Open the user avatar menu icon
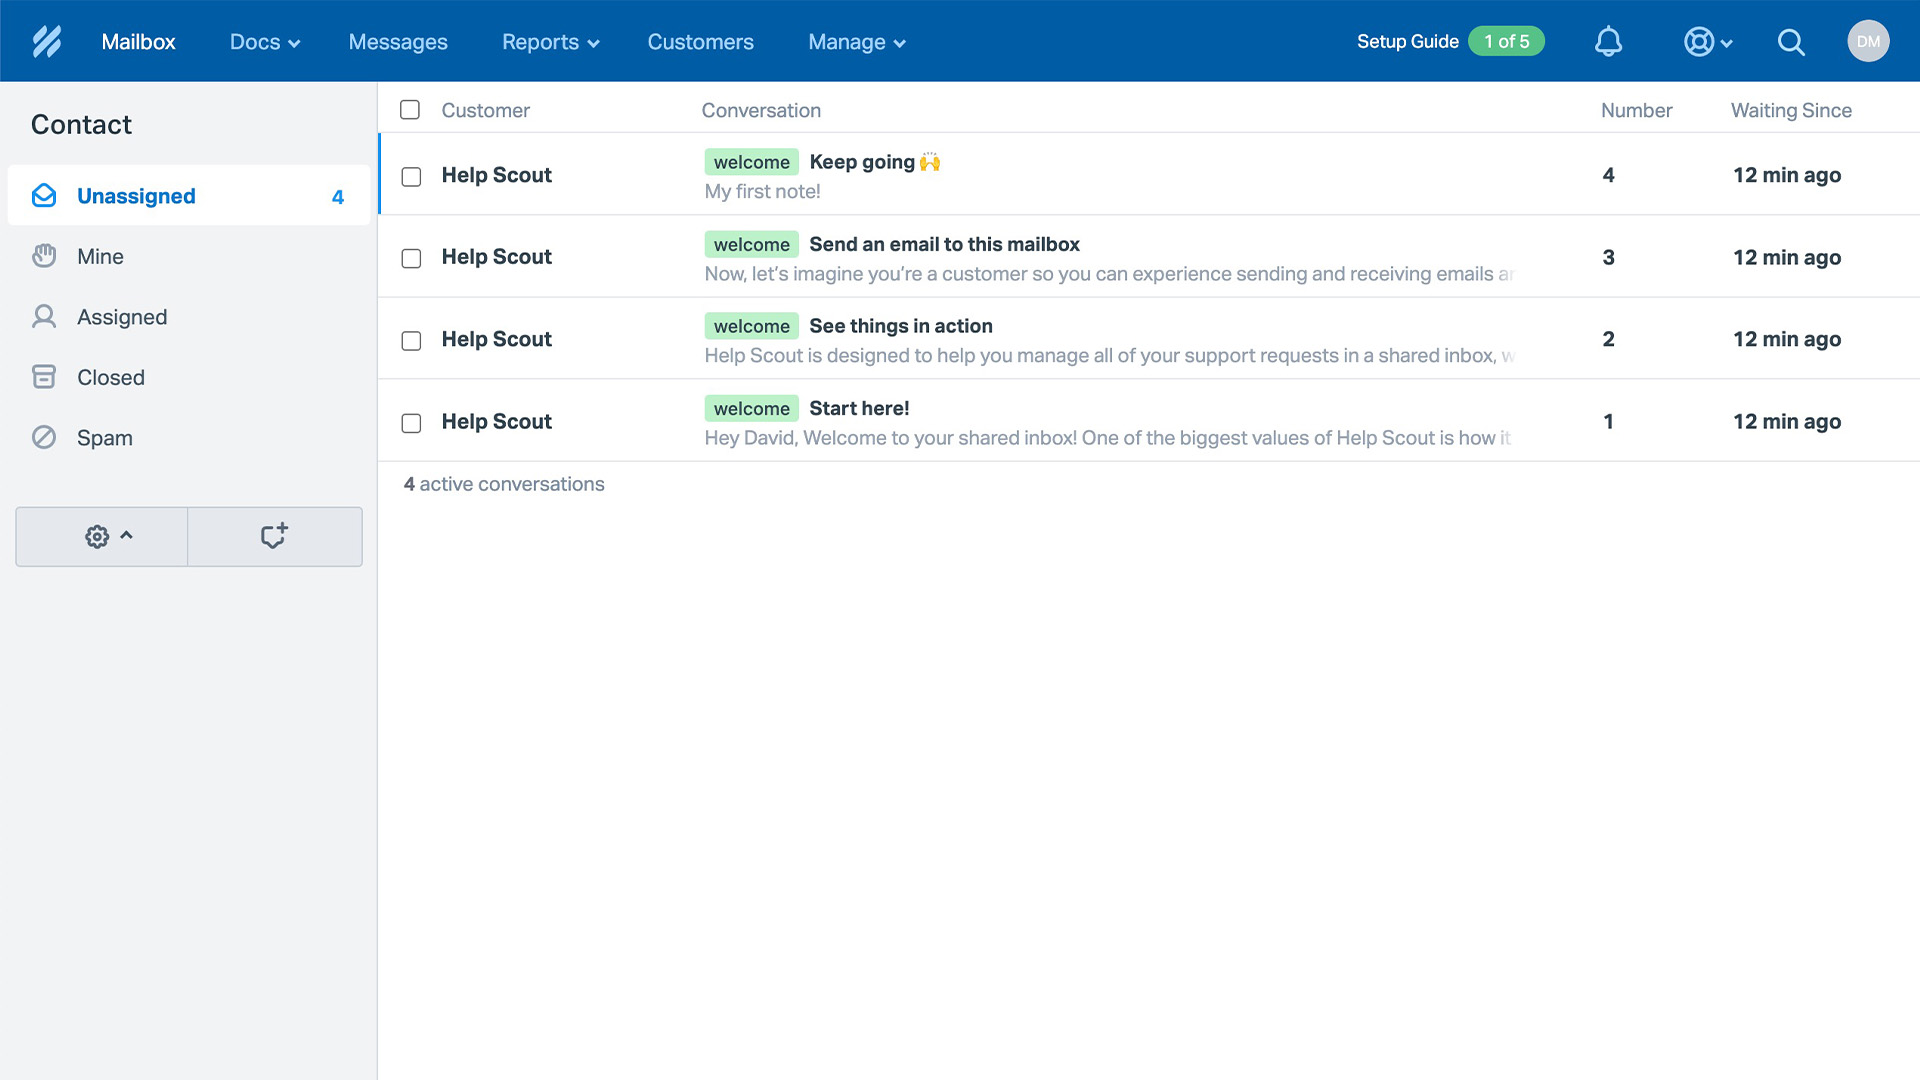This screenshot has width=1920, height=1080. tap(1869, 41)
